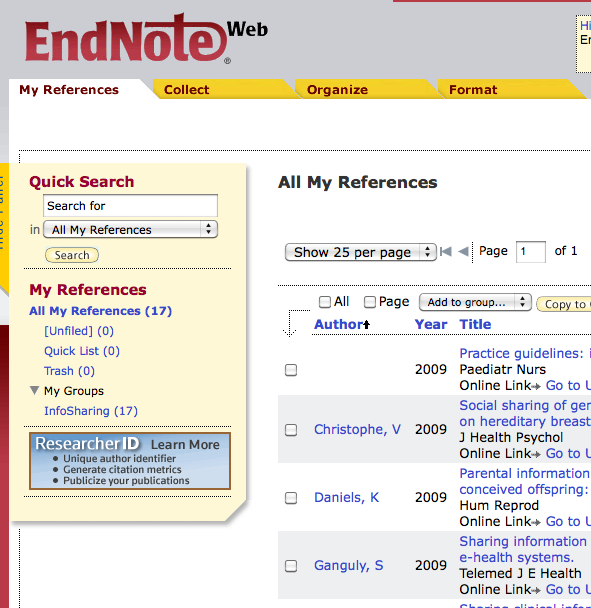Open the Quick List (0) link
Screen dimensions: 591x608
[x=82, y=351]
